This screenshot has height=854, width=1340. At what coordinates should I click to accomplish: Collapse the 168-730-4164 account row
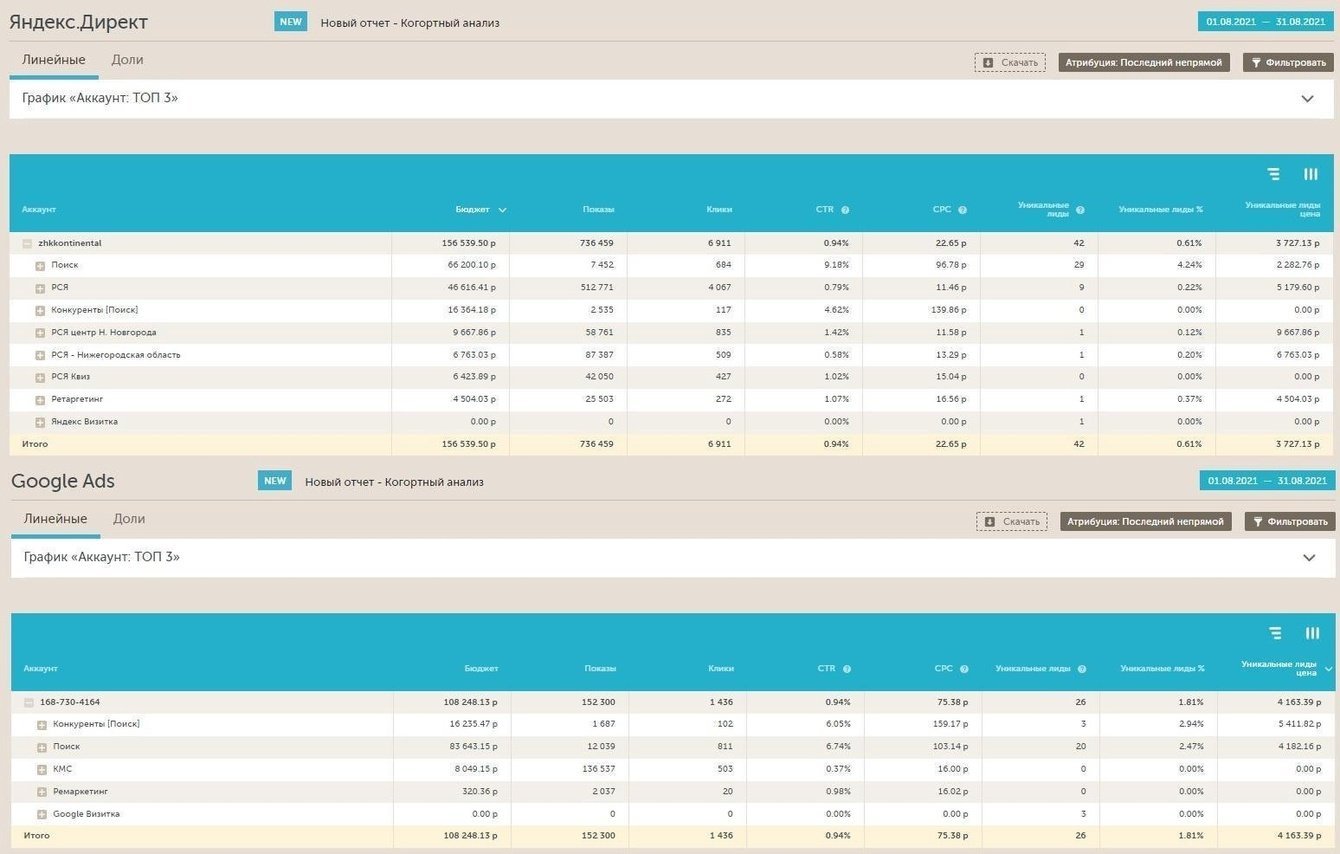pyautogui.click(x=30, y=702)
